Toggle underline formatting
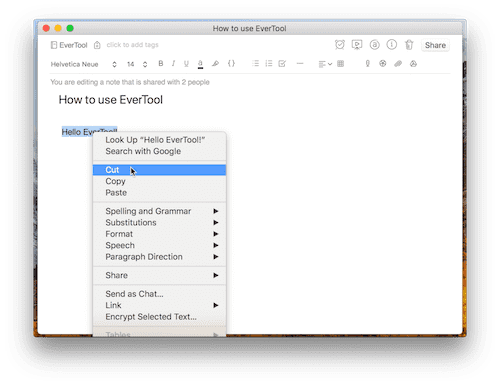The height and width of the screenshot is (385, 500). pyautogui.click(x=186, y=64)
